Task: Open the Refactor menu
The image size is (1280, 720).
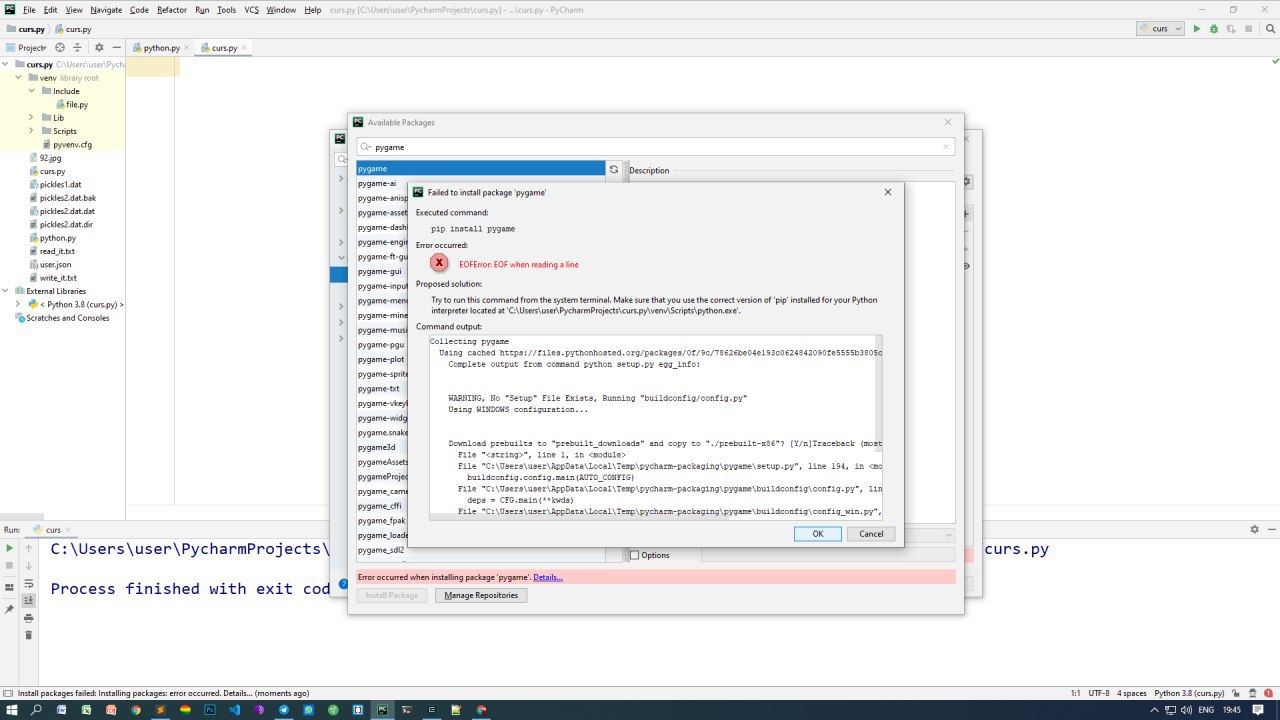Action: (172, 10)
